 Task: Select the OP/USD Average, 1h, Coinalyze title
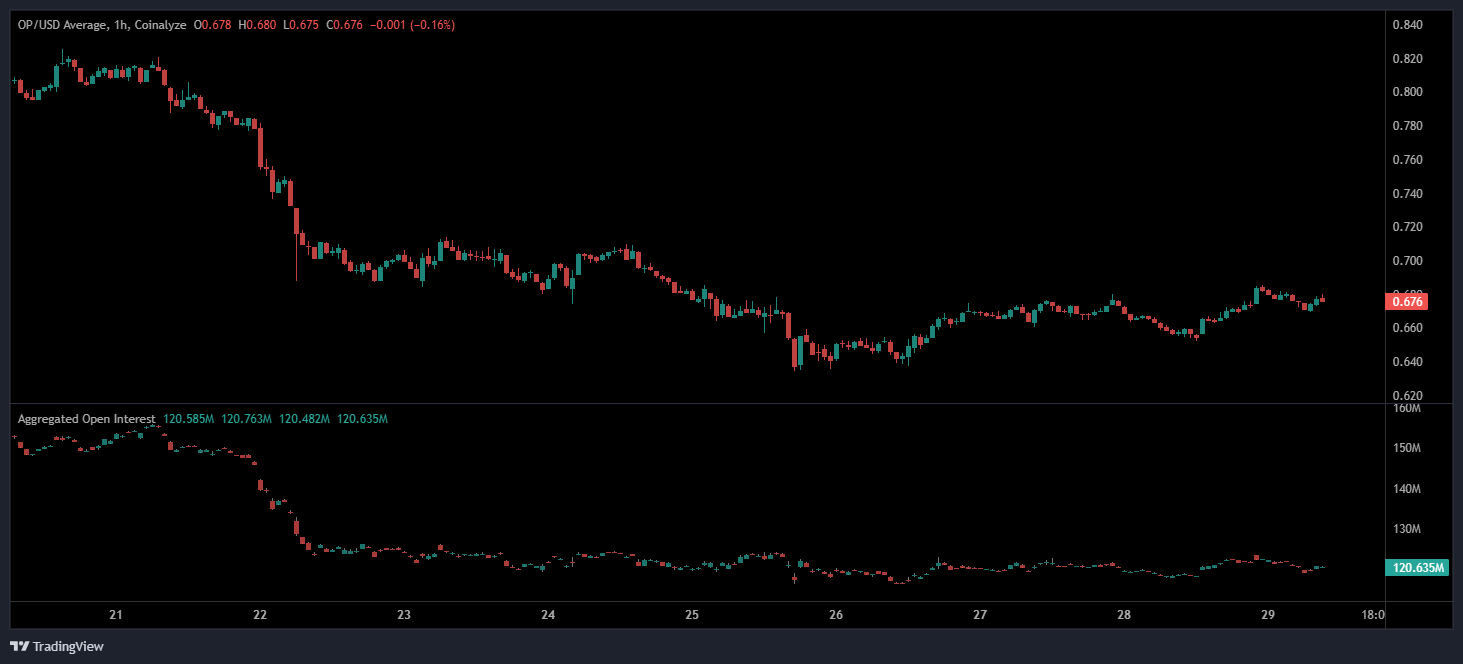pos(102,25)
